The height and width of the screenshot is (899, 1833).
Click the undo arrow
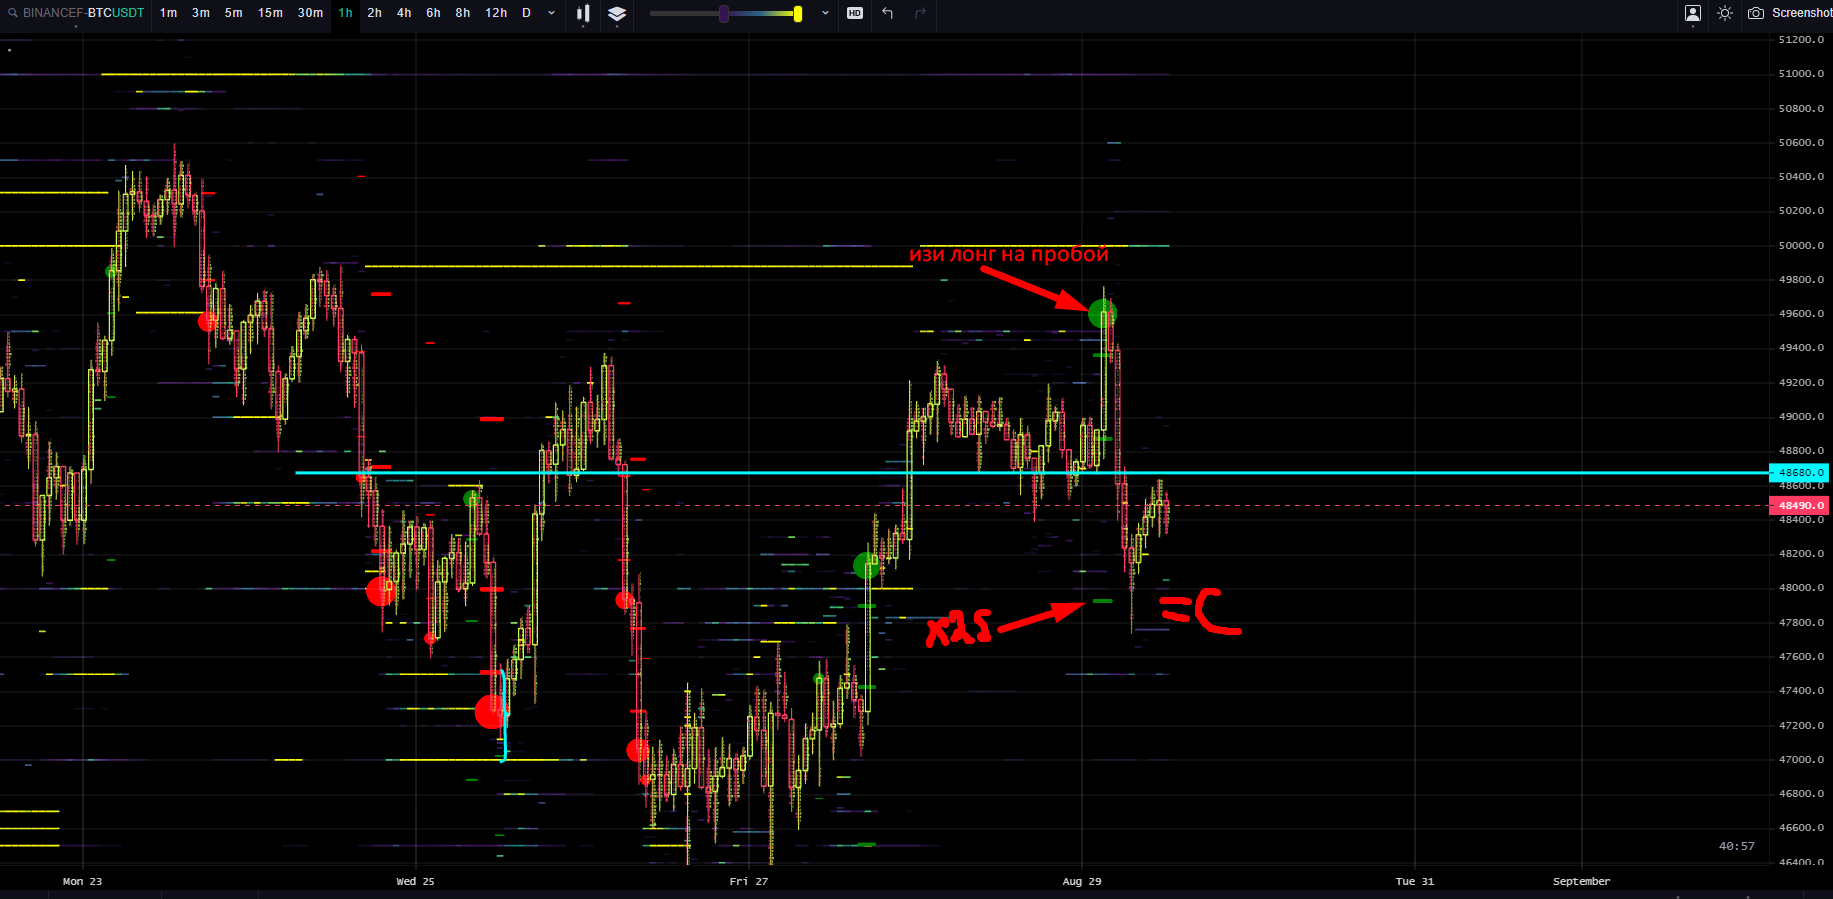887,13
